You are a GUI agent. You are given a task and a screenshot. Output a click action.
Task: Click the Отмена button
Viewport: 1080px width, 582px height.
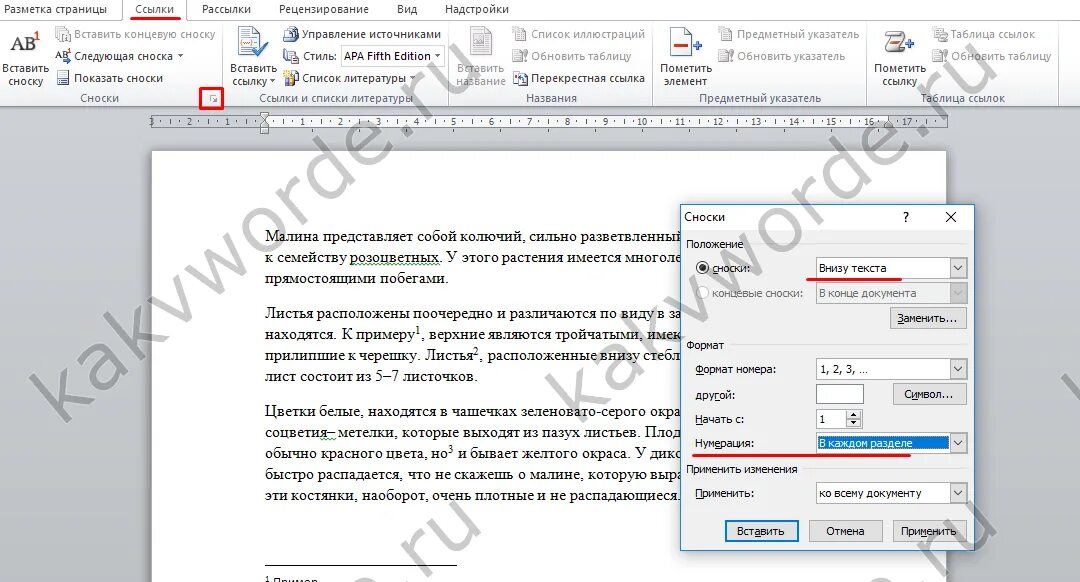845,531
